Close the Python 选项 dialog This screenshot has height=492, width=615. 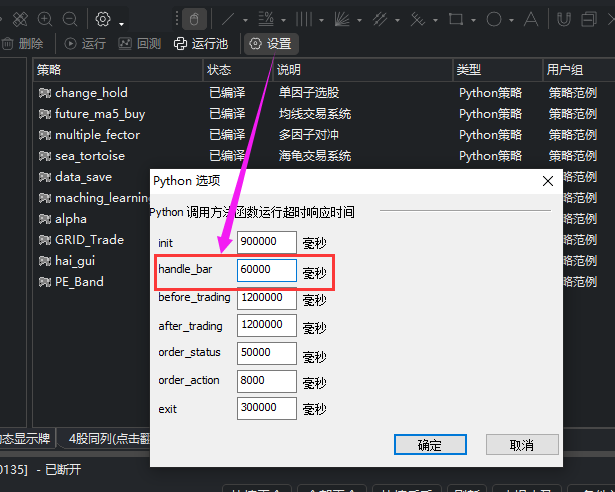coord(548,181)
